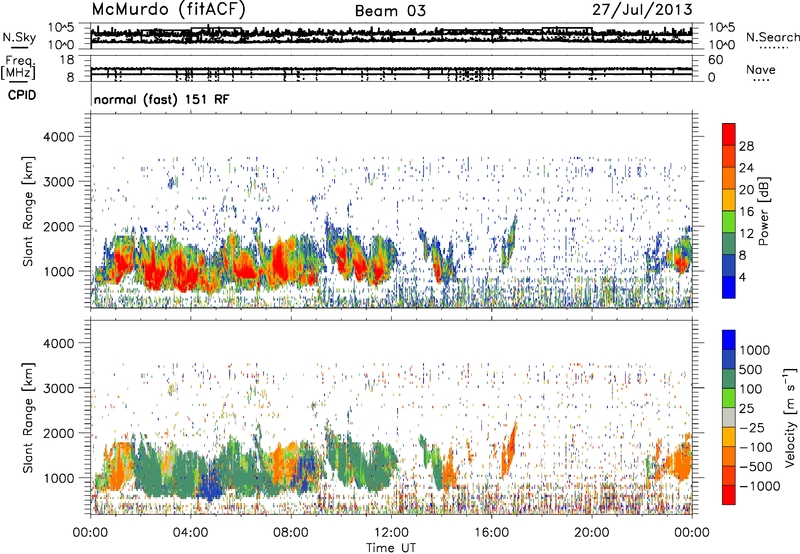Click the 'CPID' label
The height and width of the screenshot is (554, 800).
22,95
